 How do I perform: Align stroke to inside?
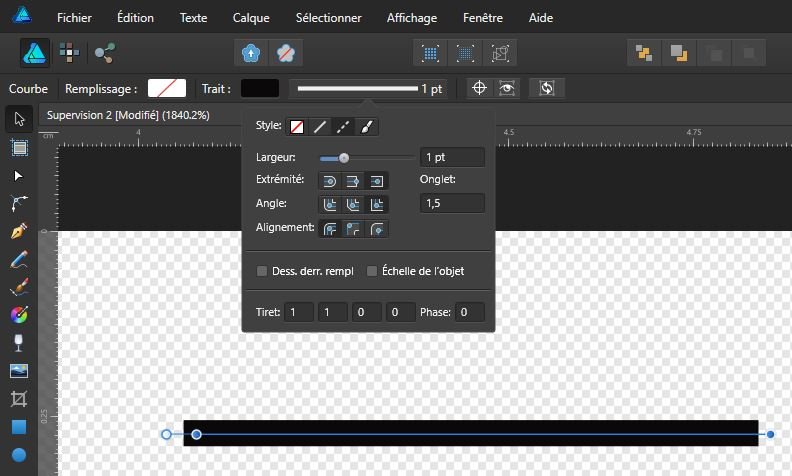point(353,229)
